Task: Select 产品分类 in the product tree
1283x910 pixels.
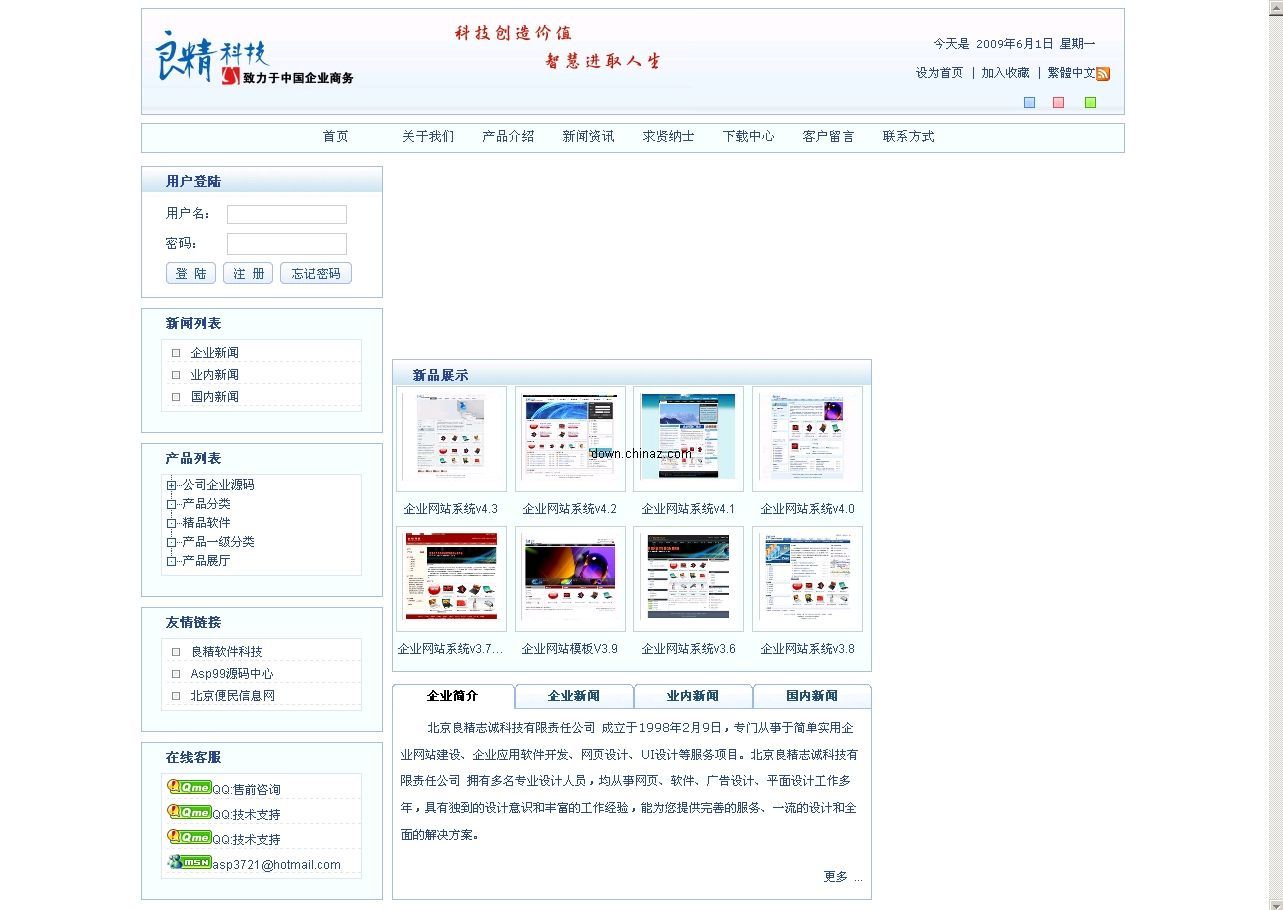Action: pos(206,504)
